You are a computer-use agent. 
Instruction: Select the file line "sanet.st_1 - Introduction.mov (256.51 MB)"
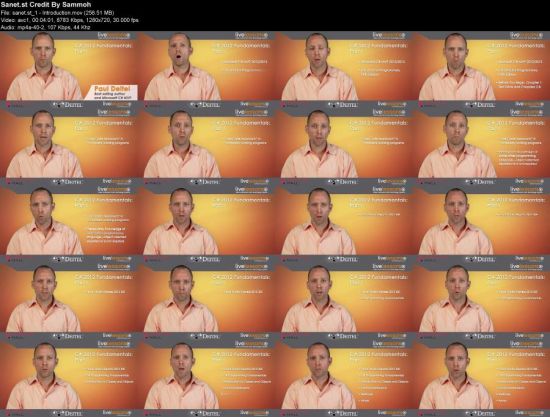[58, 13]
